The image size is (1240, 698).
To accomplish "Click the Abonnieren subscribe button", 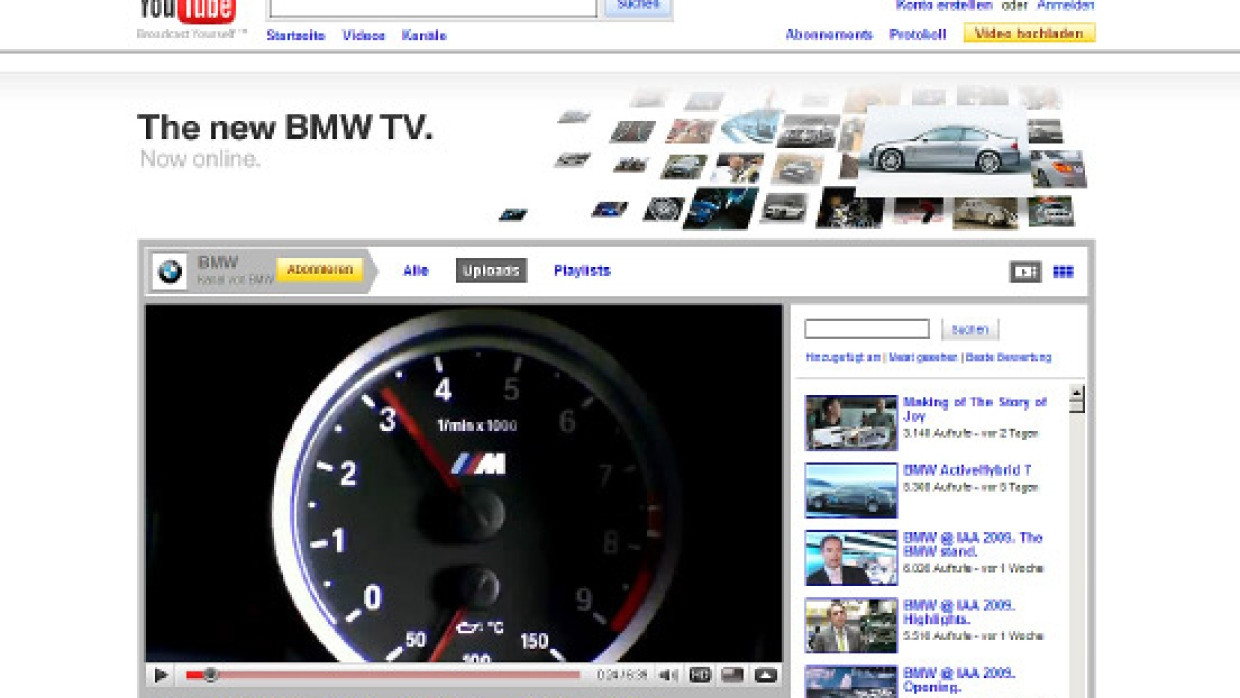I will [x=319, y=270].
